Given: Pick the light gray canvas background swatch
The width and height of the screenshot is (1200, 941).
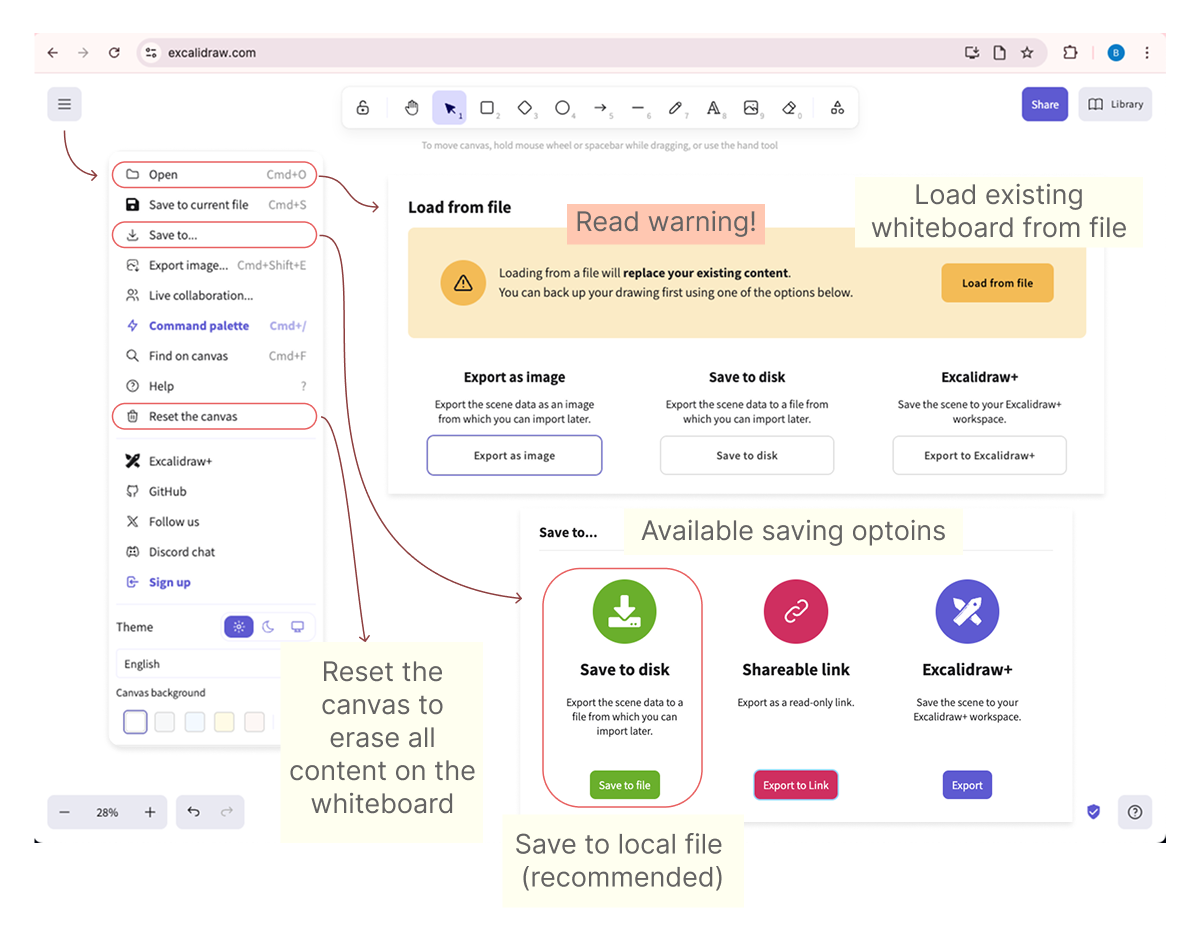Looking at the screenshot, I should (165, 721).
